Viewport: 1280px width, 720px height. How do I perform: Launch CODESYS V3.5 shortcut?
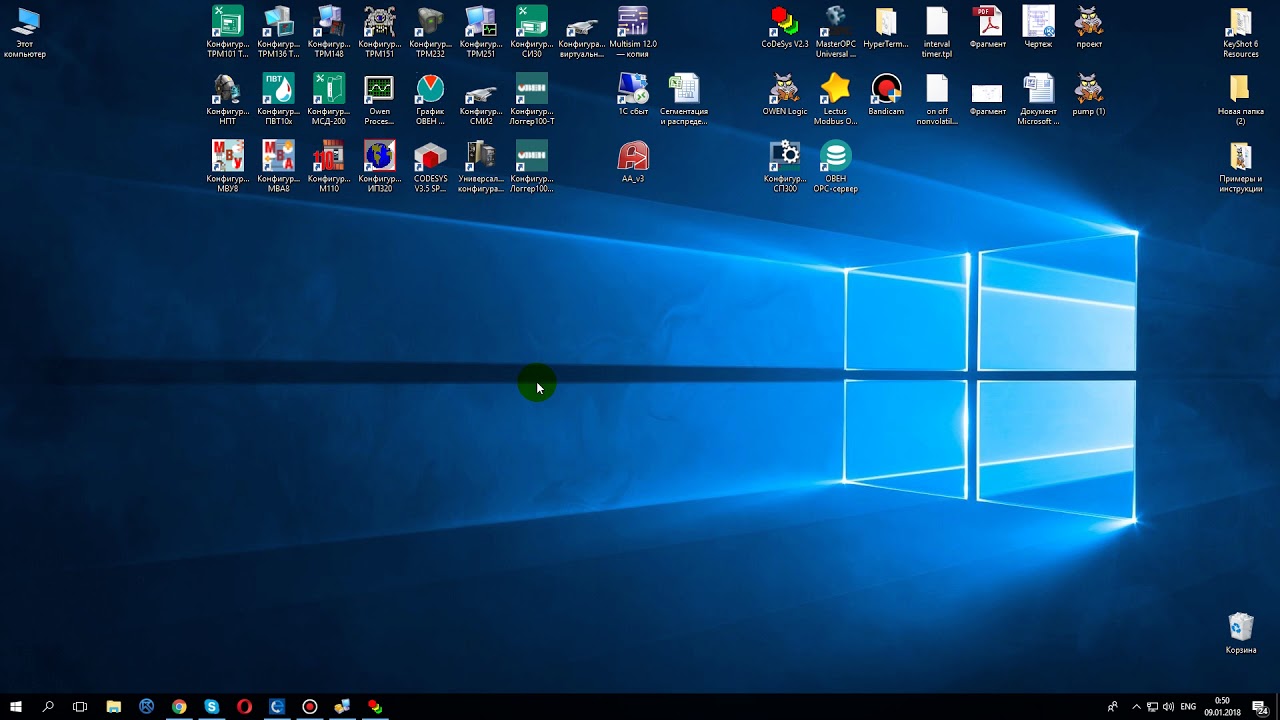coord(430,166)
